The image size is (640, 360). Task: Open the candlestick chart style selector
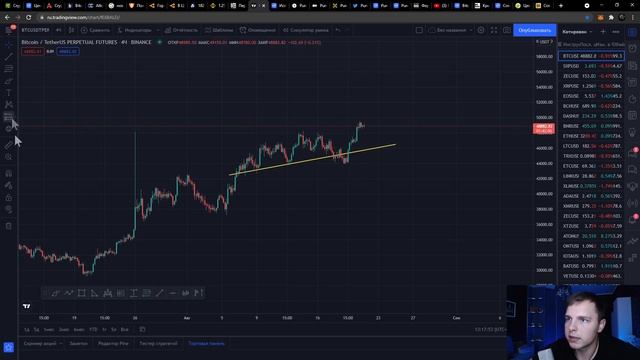pos(71,30)
